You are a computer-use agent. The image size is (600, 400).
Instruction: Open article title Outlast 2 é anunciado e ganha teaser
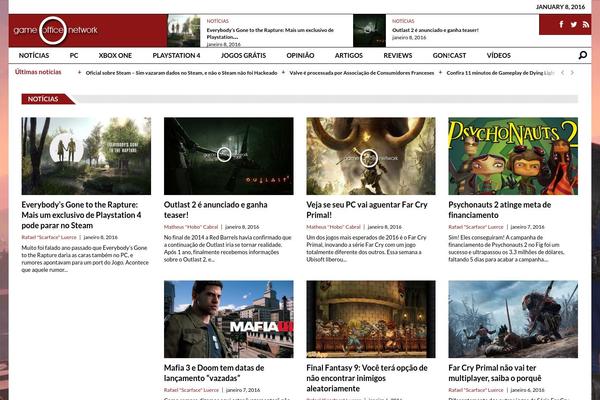[215, 210]
